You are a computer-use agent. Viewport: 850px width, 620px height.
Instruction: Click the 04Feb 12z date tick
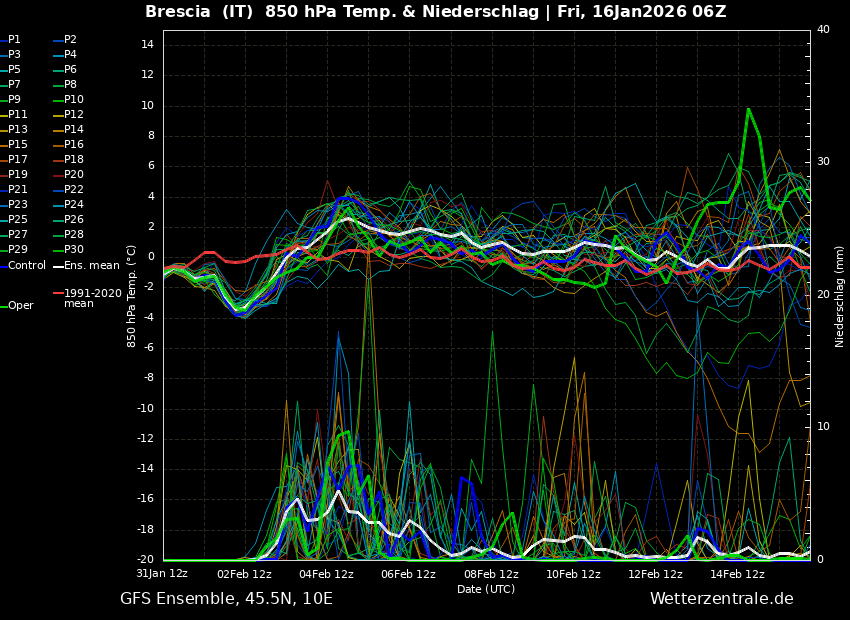pos(326,574)
